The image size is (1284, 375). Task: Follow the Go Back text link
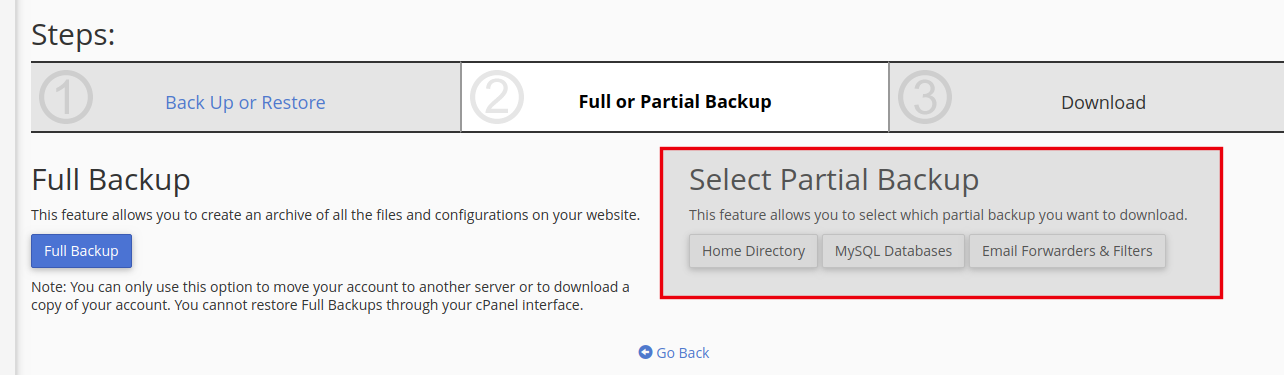click(683, 353)
